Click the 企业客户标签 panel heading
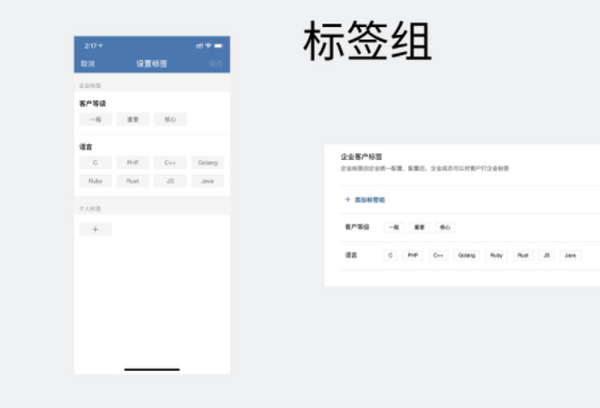 click(x=361, y=157)
